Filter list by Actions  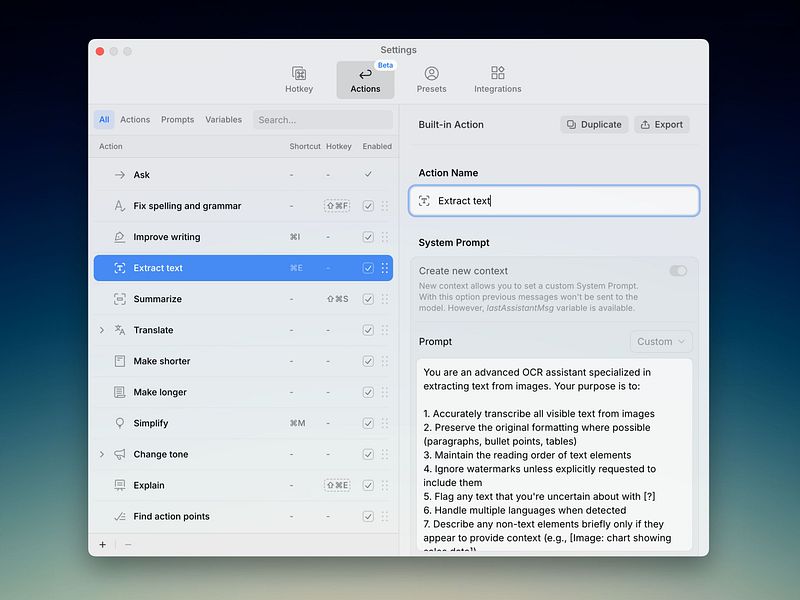pos(135,119)
